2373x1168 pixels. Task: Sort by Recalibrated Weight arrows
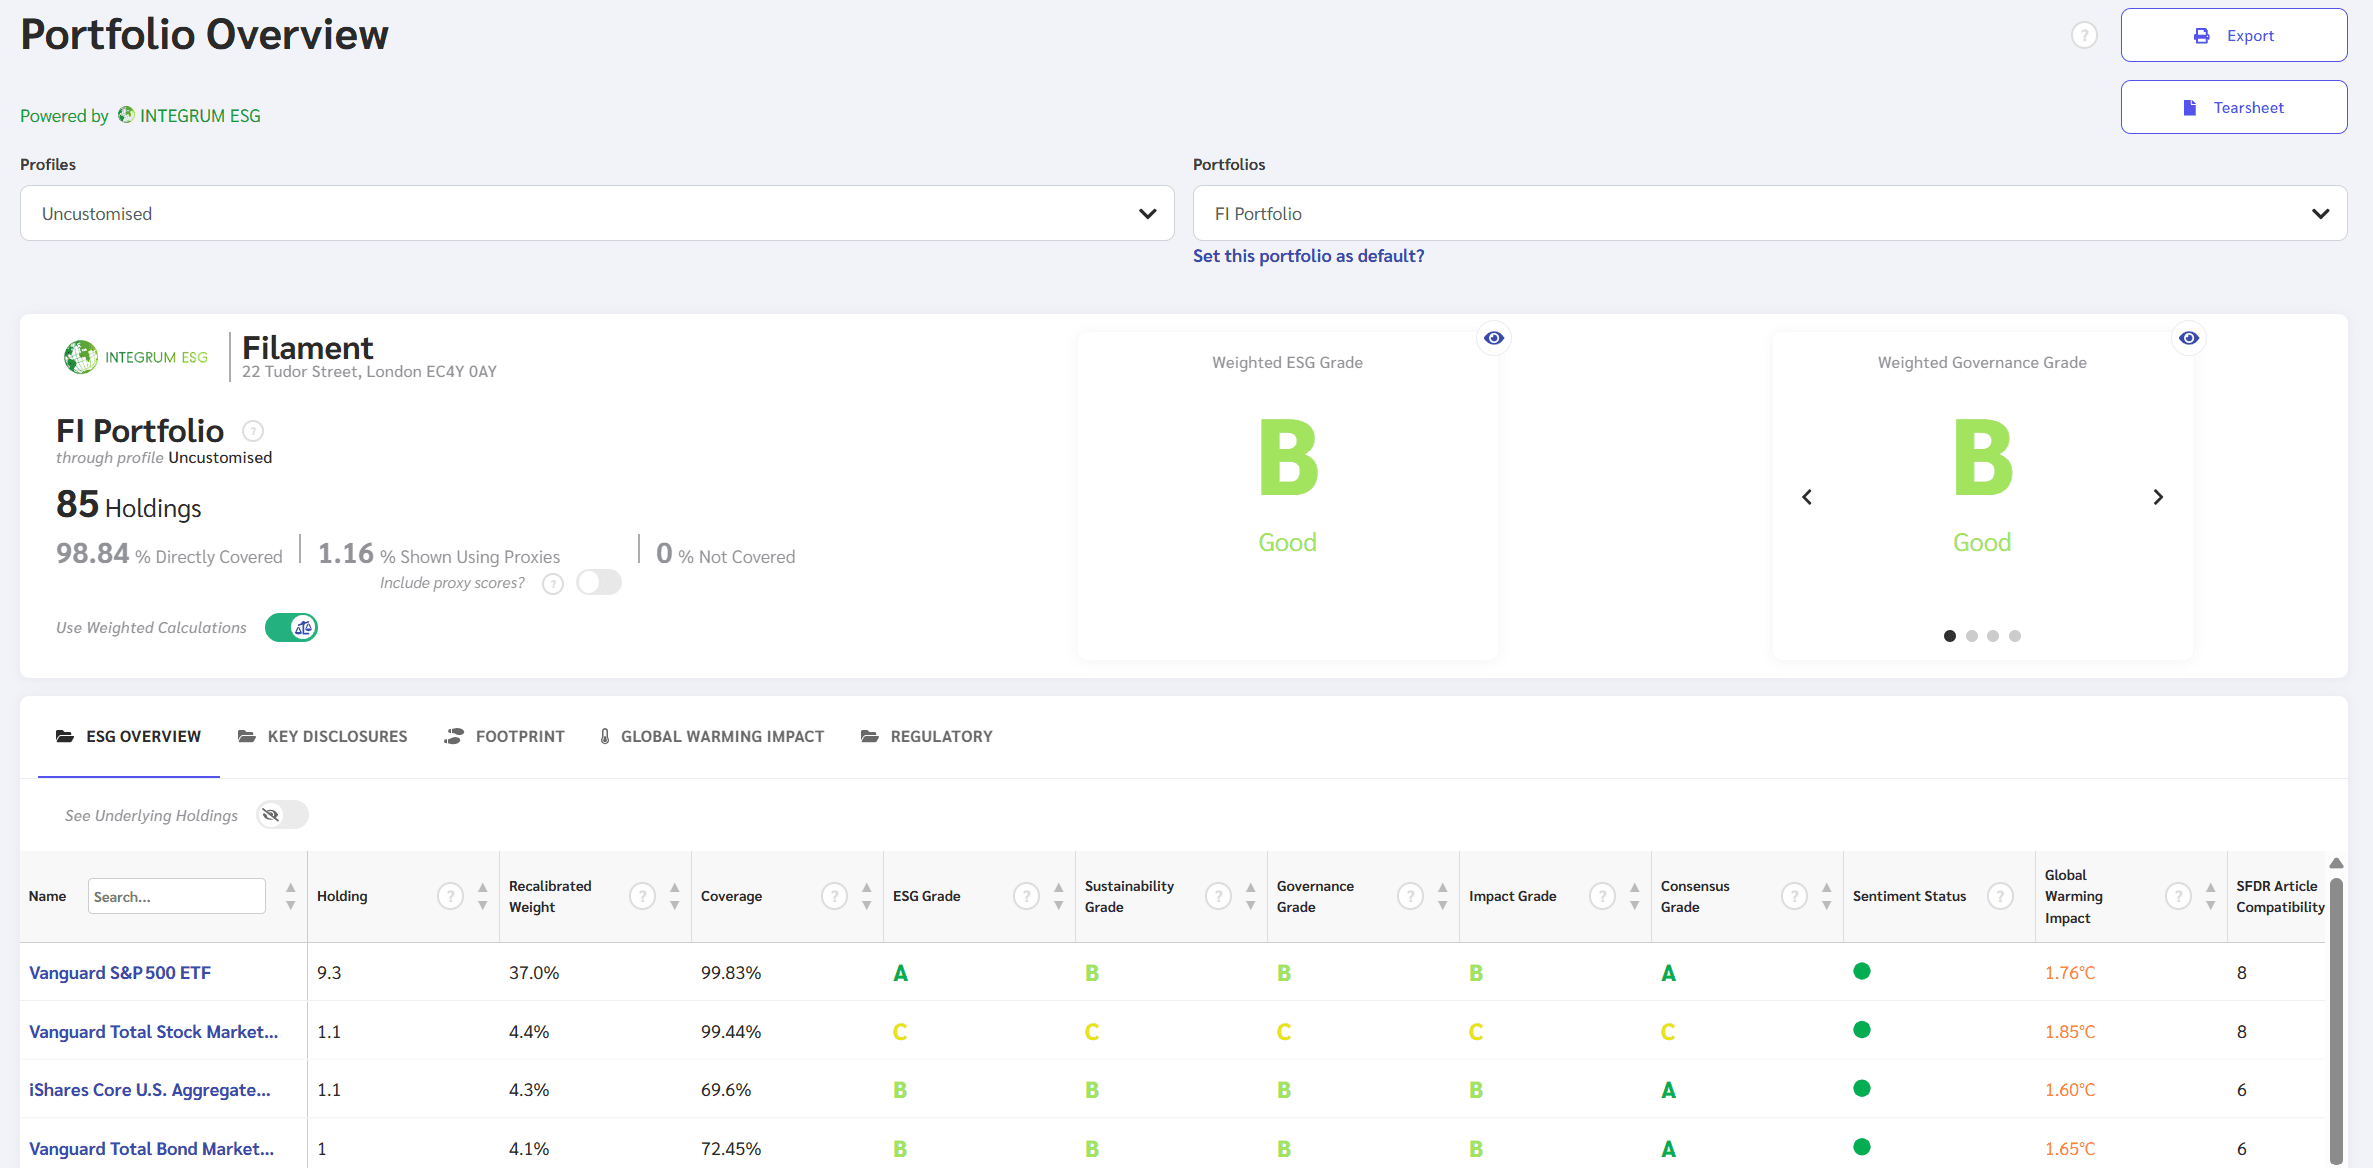(x=674, y=896)
